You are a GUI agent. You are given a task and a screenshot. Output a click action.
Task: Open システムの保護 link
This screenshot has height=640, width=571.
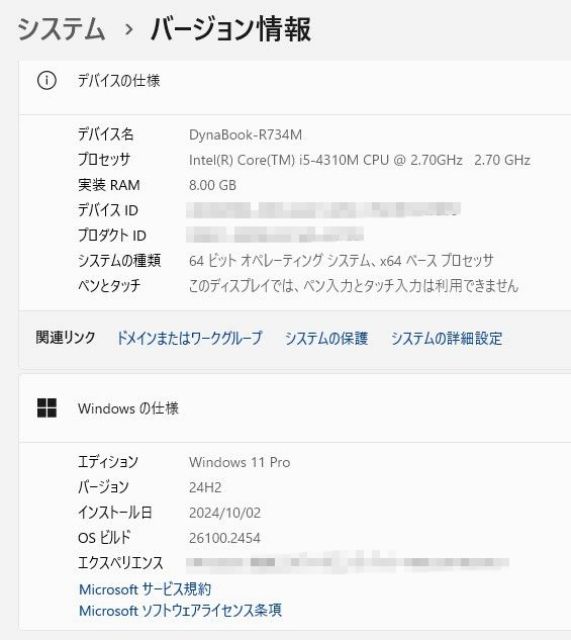click(x=326, y=338)
